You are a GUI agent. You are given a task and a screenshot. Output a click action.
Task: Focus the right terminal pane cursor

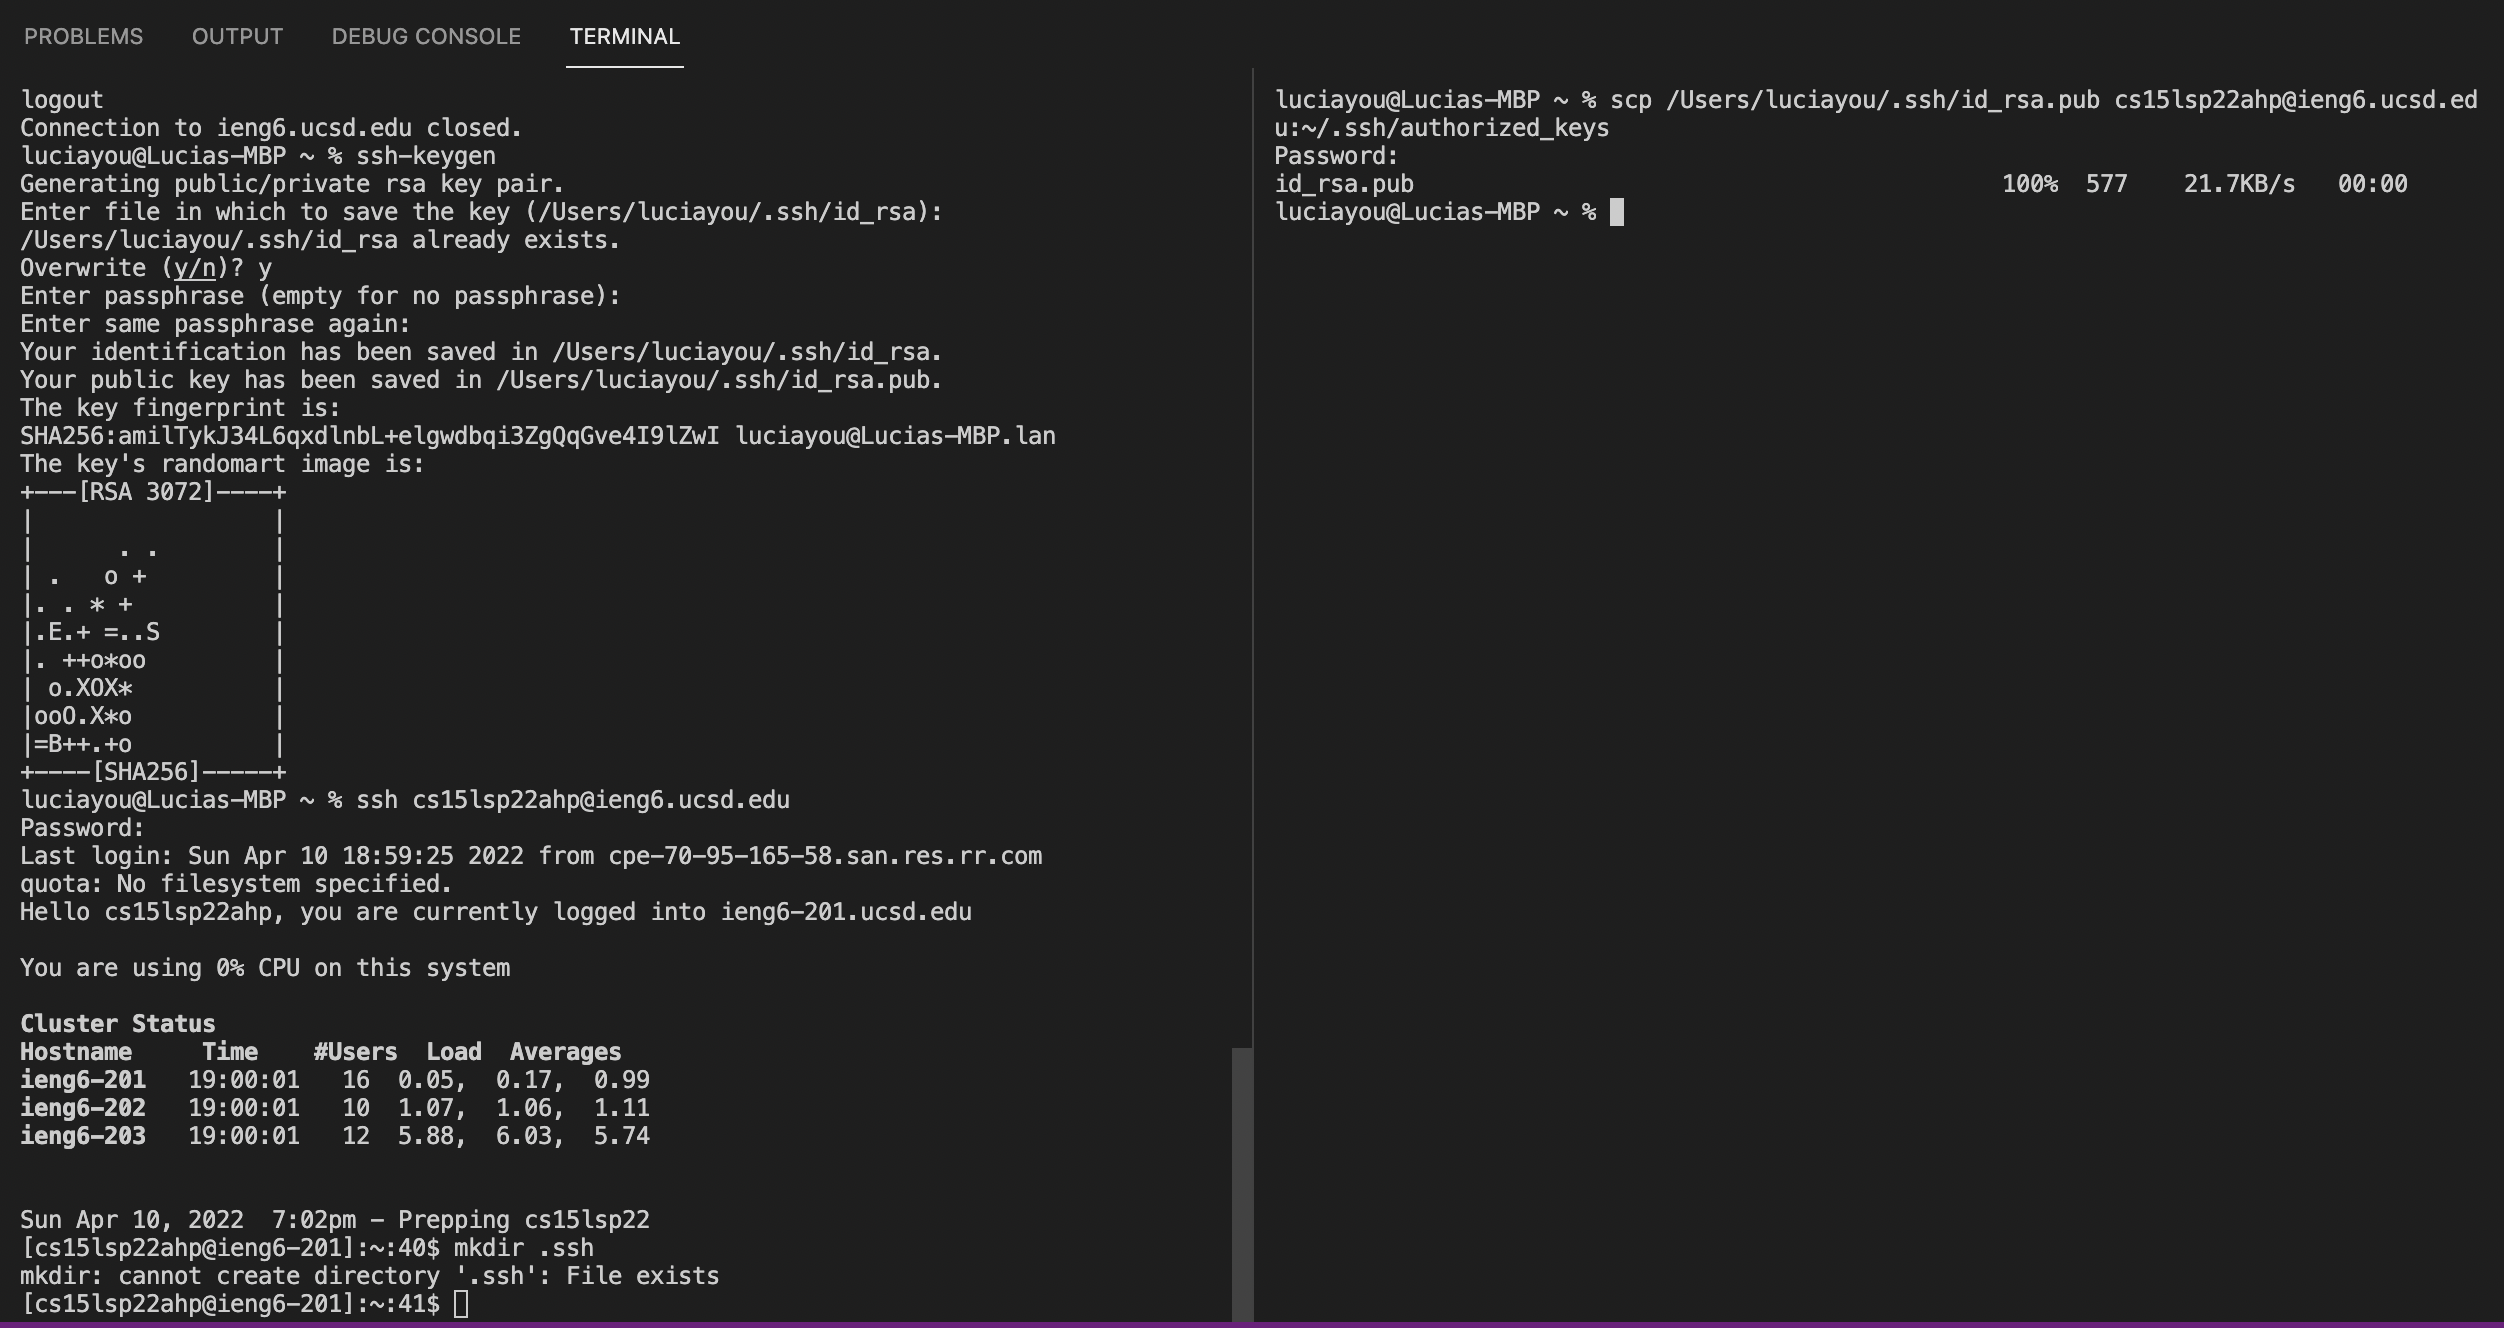coord(1616,211)
